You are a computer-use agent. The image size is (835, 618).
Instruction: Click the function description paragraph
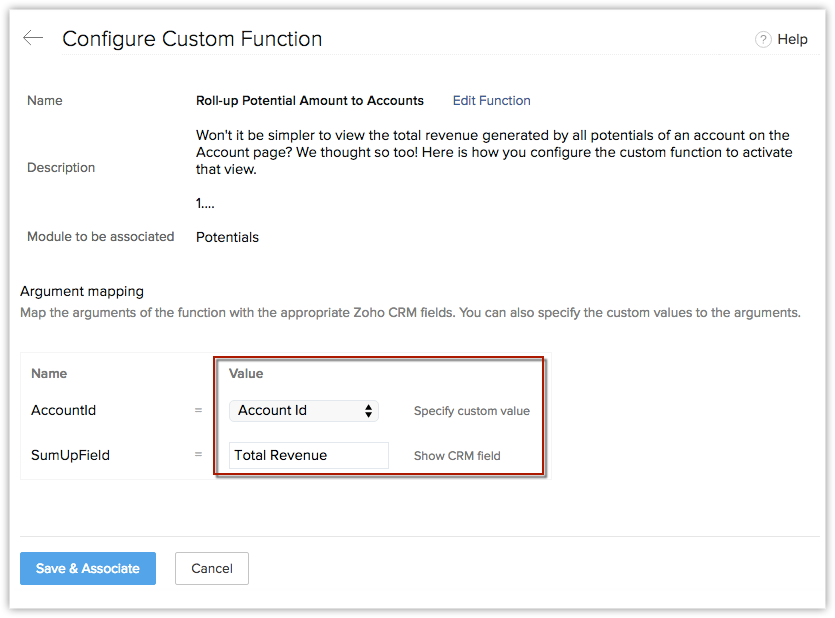(x=494, y=152)
